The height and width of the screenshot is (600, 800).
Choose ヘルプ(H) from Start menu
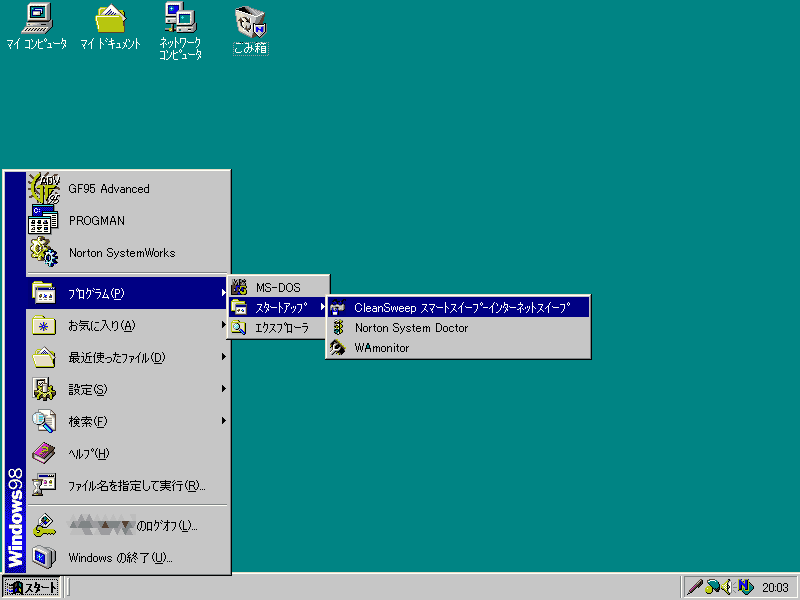(x=127, y=453)
